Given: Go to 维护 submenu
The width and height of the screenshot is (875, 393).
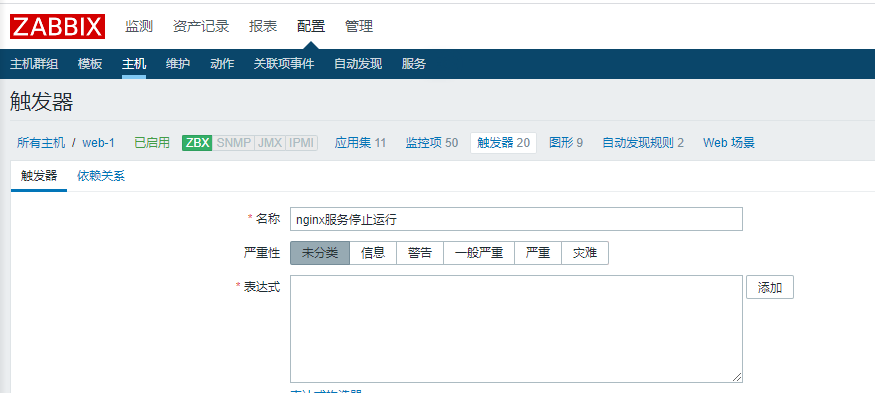Looking at the screenshot, I should coord(178,64).
